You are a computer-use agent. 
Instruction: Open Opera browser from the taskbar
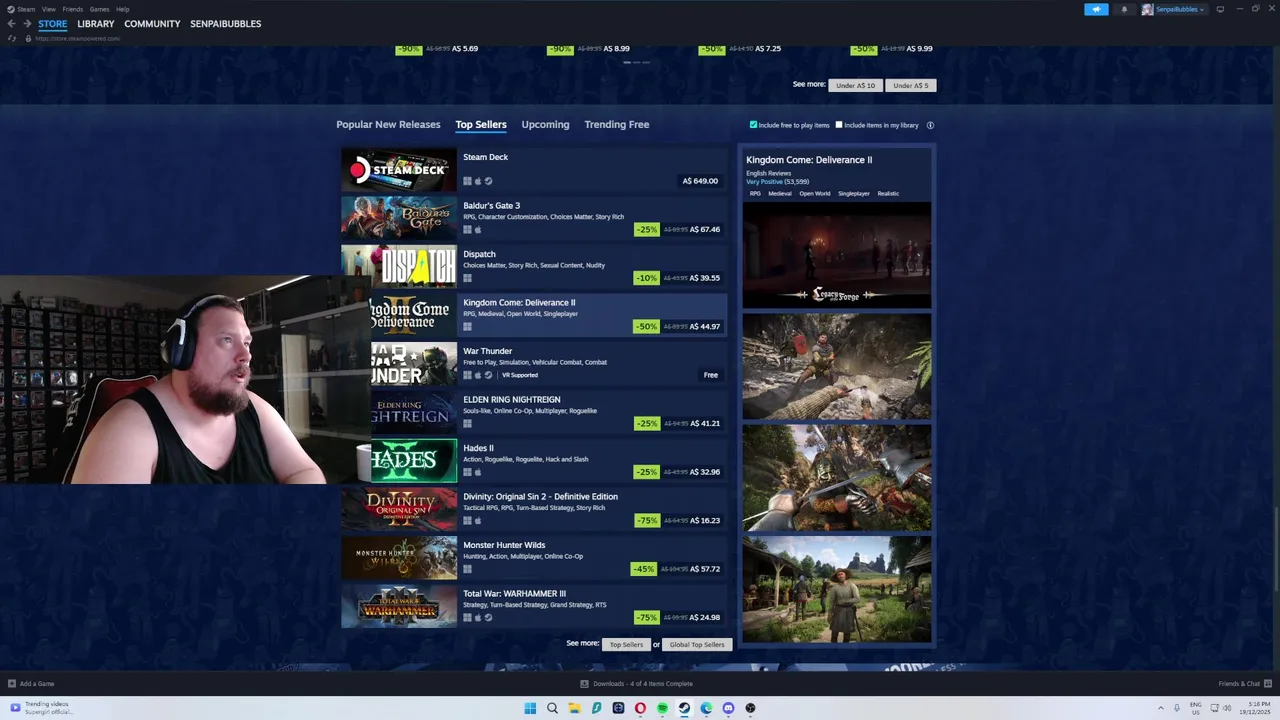point(640,708)
